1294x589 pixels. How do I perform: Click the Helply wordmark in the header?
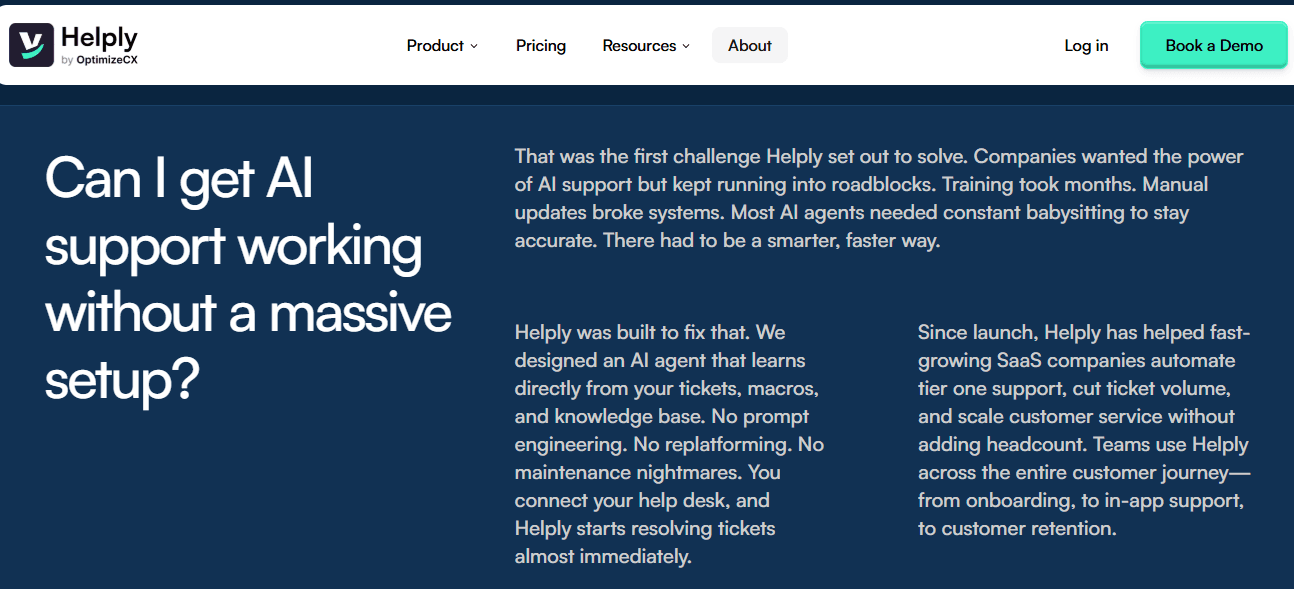click(98, 37)
